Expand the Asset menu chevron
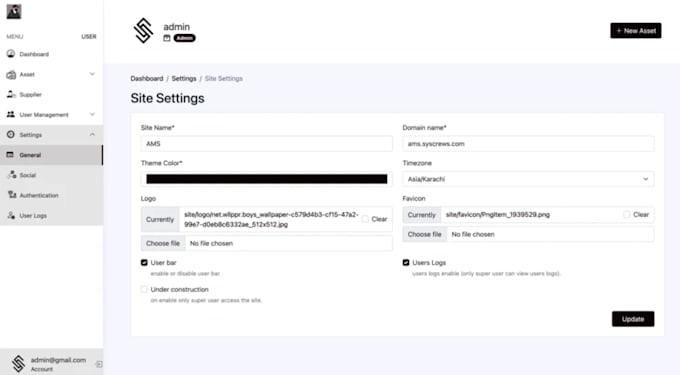 92,74
